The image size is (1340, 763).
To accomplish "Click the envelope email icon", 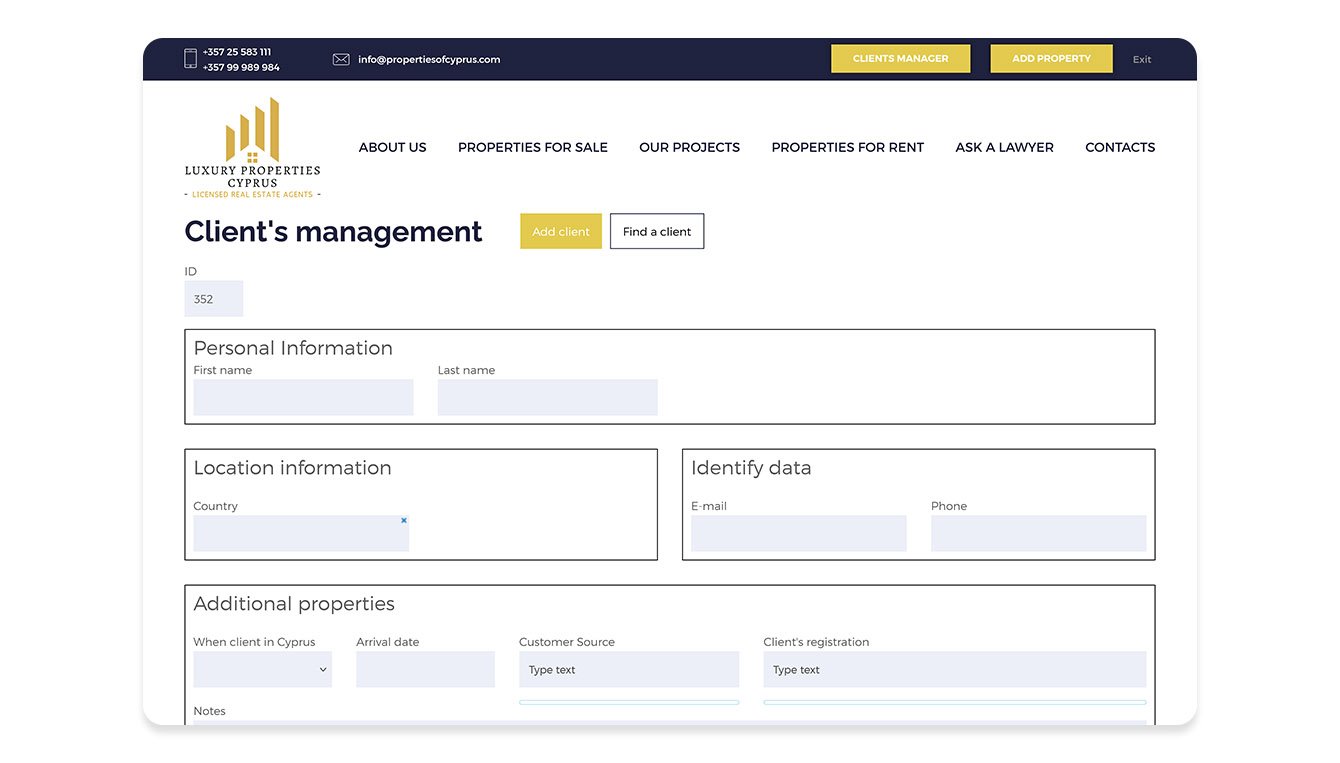I will [x=341, y=59].
